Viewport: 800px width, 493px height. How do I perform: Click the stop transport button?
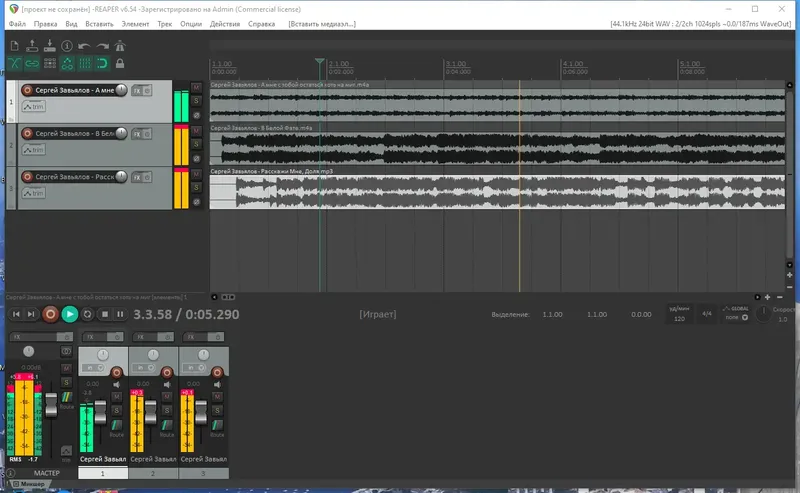tap(105, 314)
